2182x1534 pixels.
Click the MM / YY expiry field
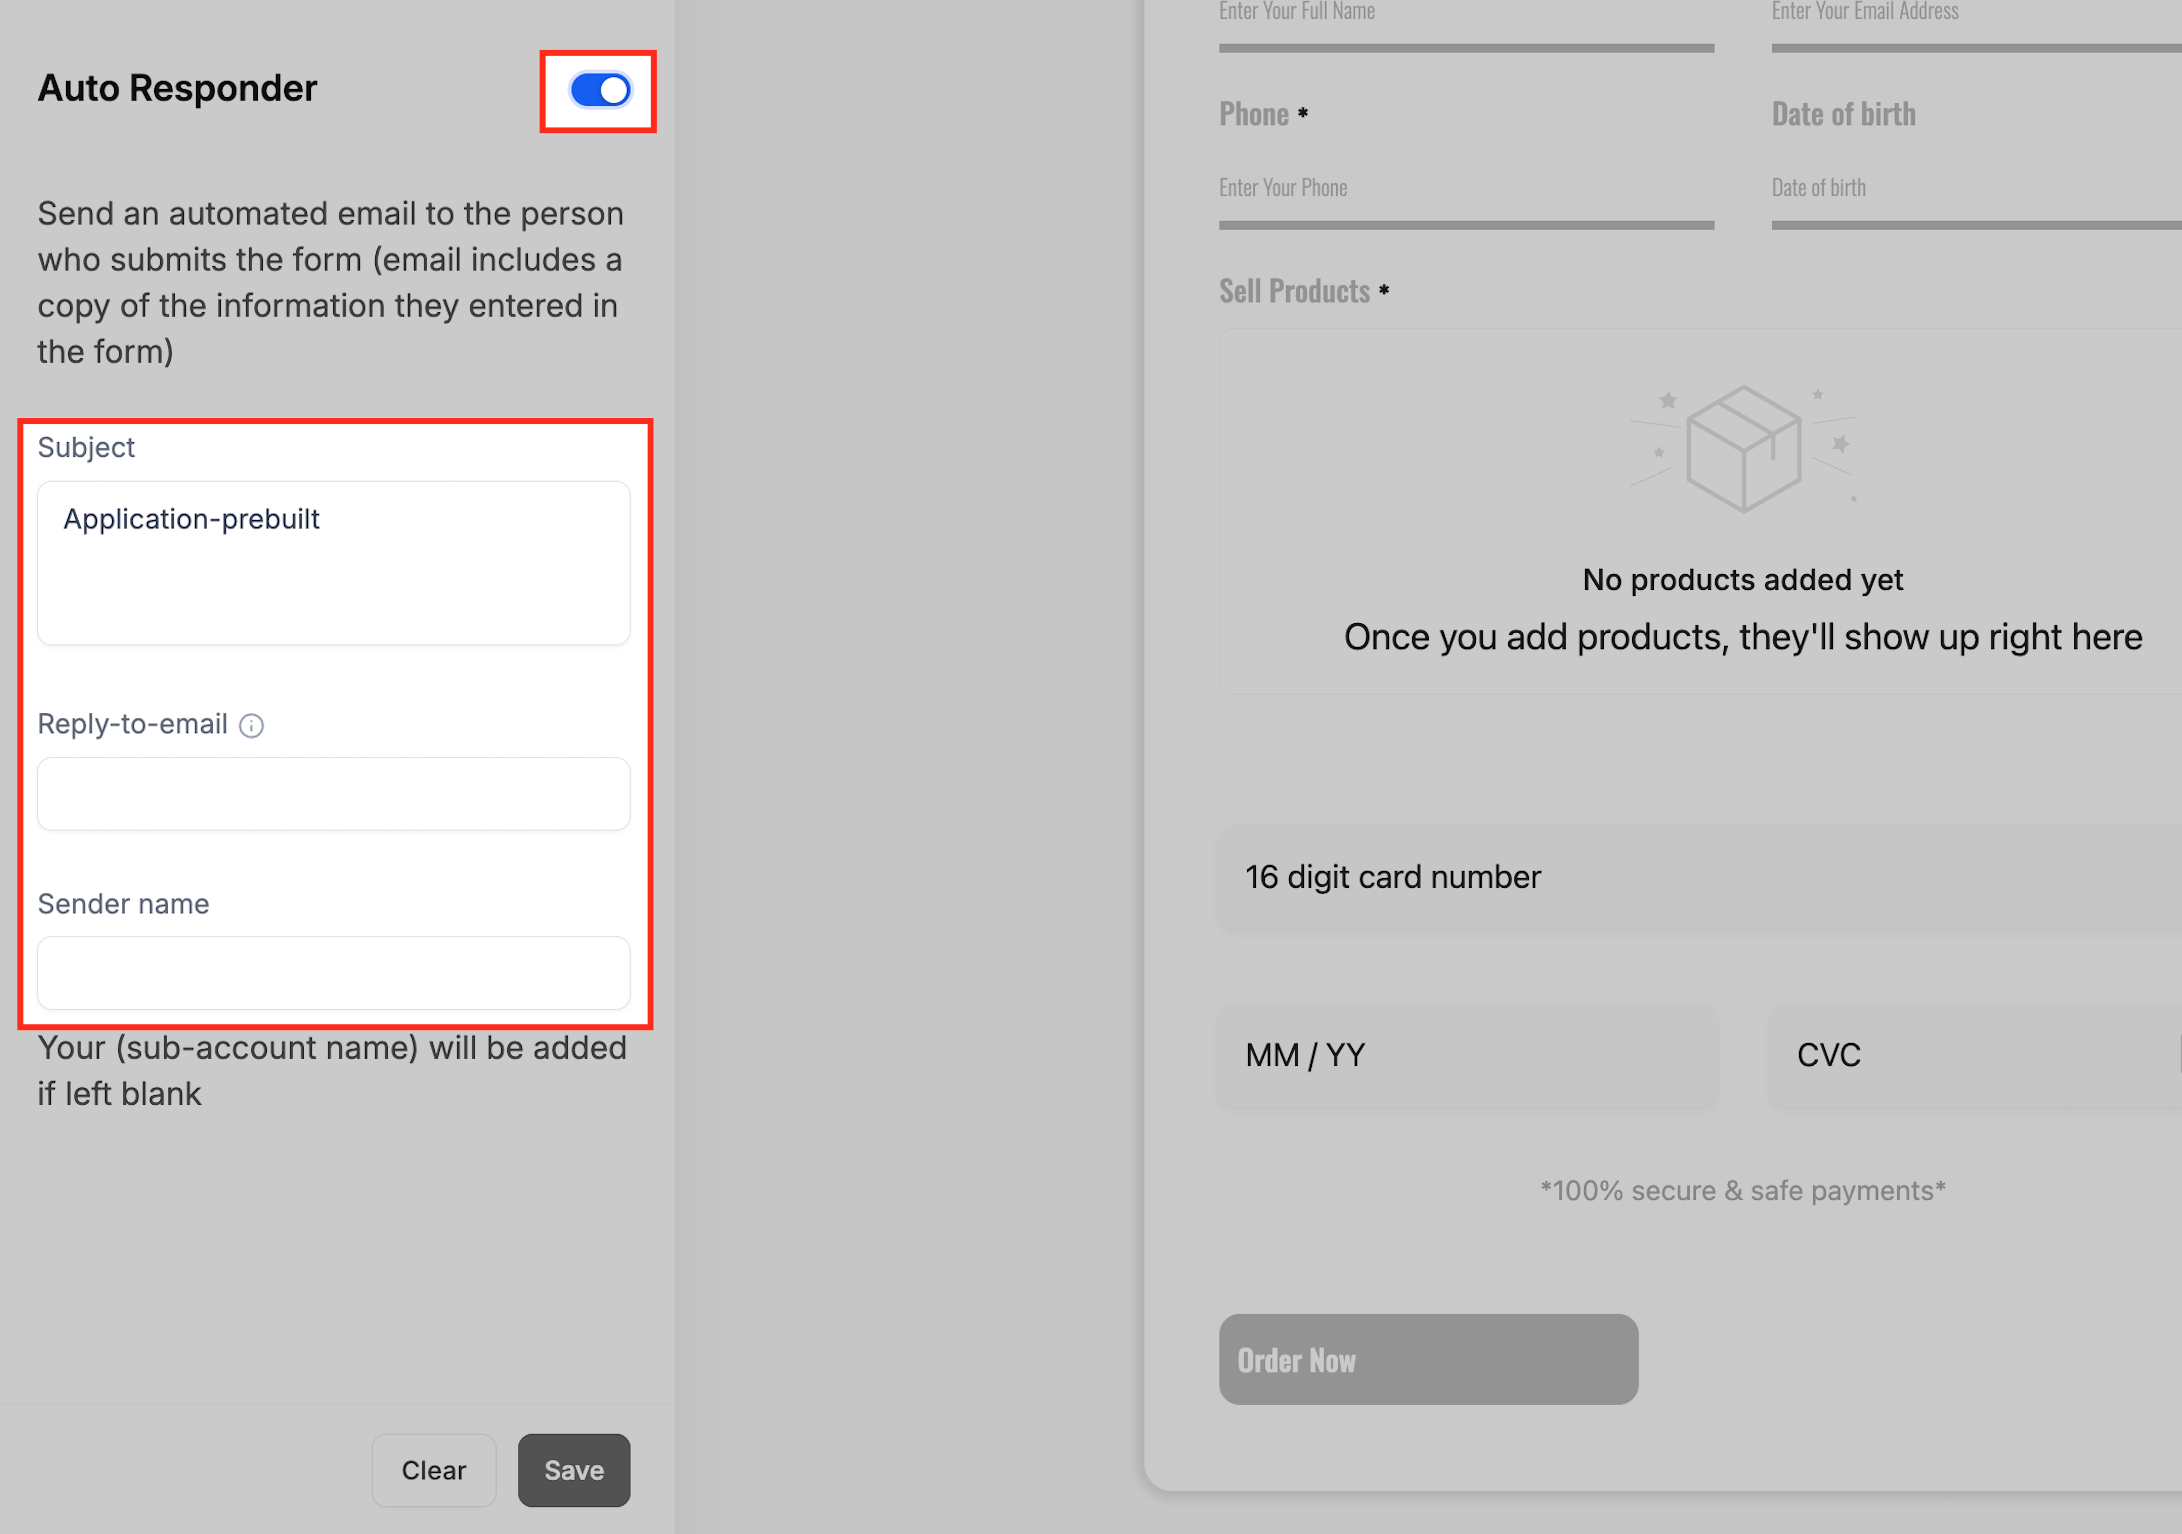1467,1055
